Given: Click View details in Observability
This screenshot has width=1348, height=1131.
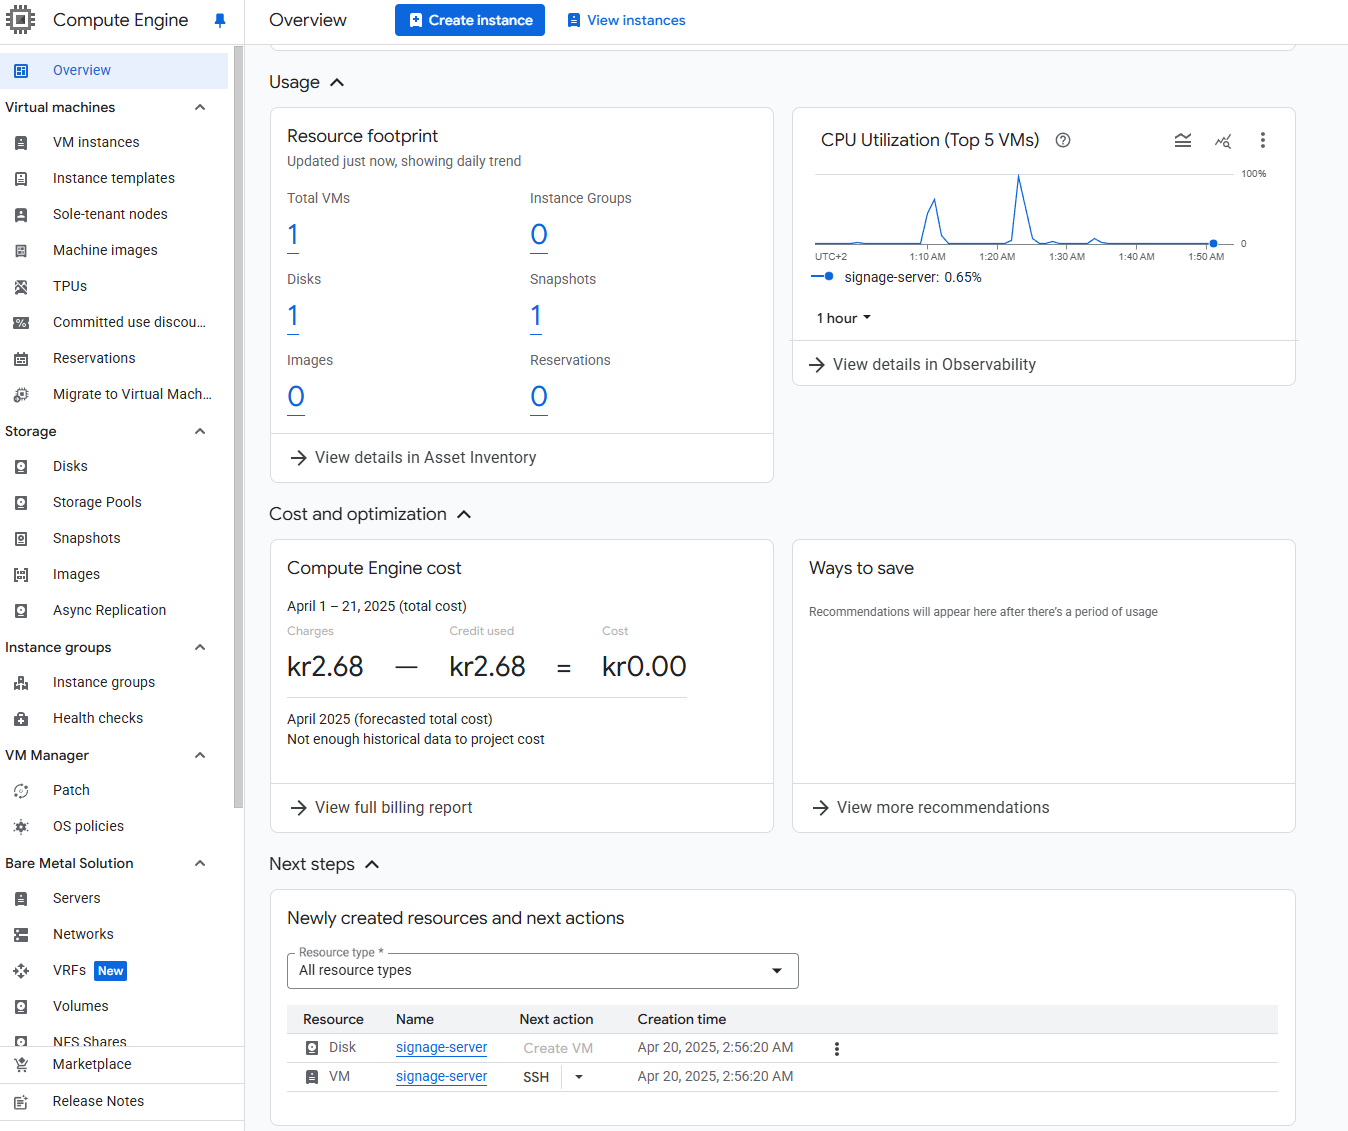Looking at the screenshot, I should (922, 365).
